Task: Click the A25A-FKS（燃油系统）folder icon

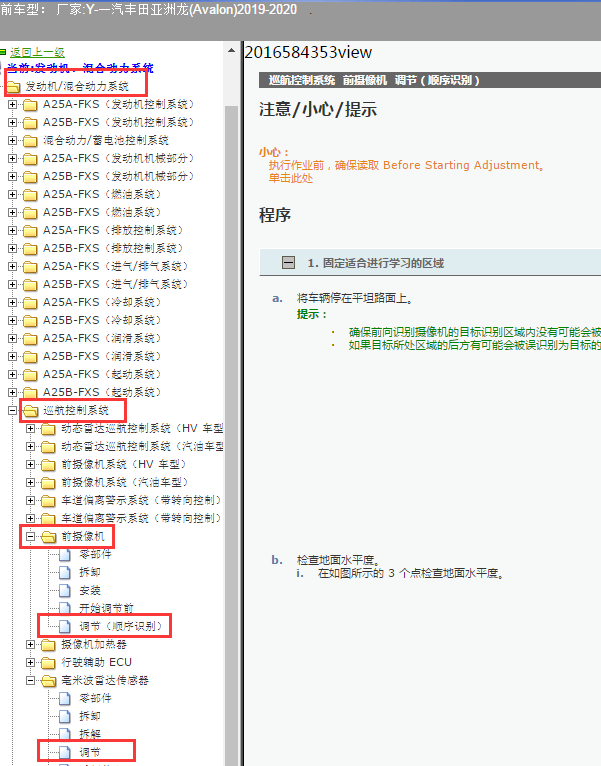Action: (30, 195)
